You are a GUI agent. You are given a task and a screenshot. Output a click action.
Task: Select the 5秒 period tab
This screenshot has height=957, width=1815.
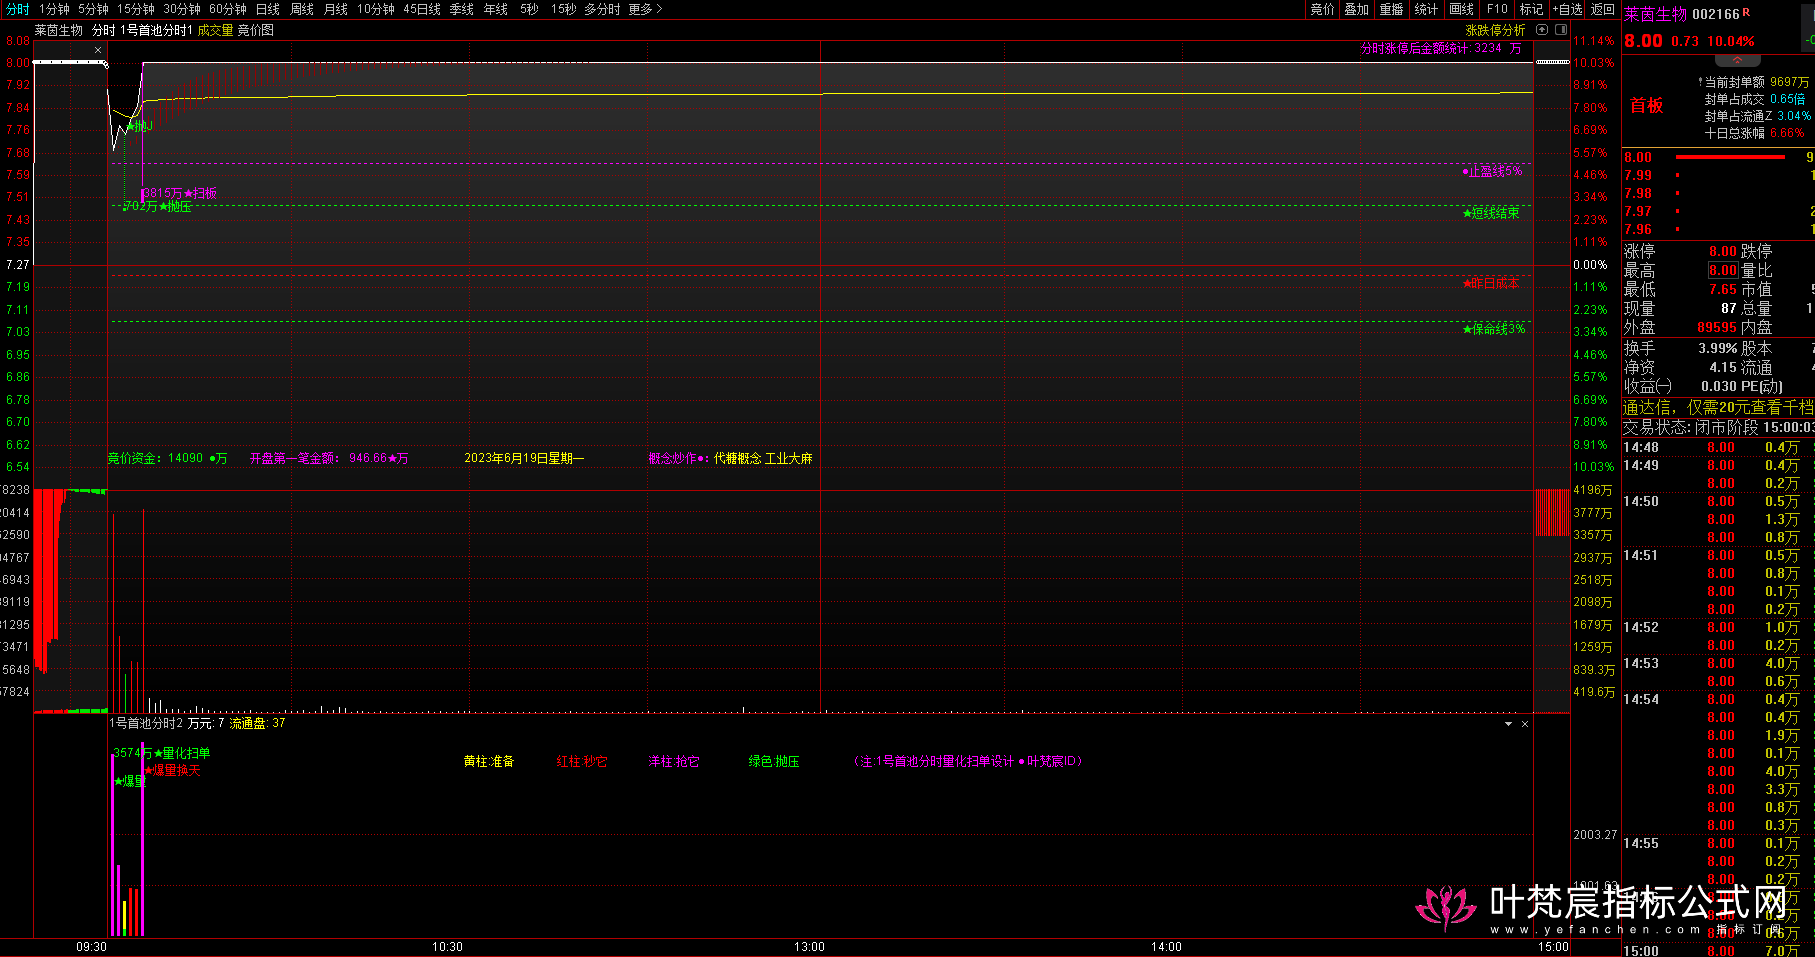coord(529,9)
